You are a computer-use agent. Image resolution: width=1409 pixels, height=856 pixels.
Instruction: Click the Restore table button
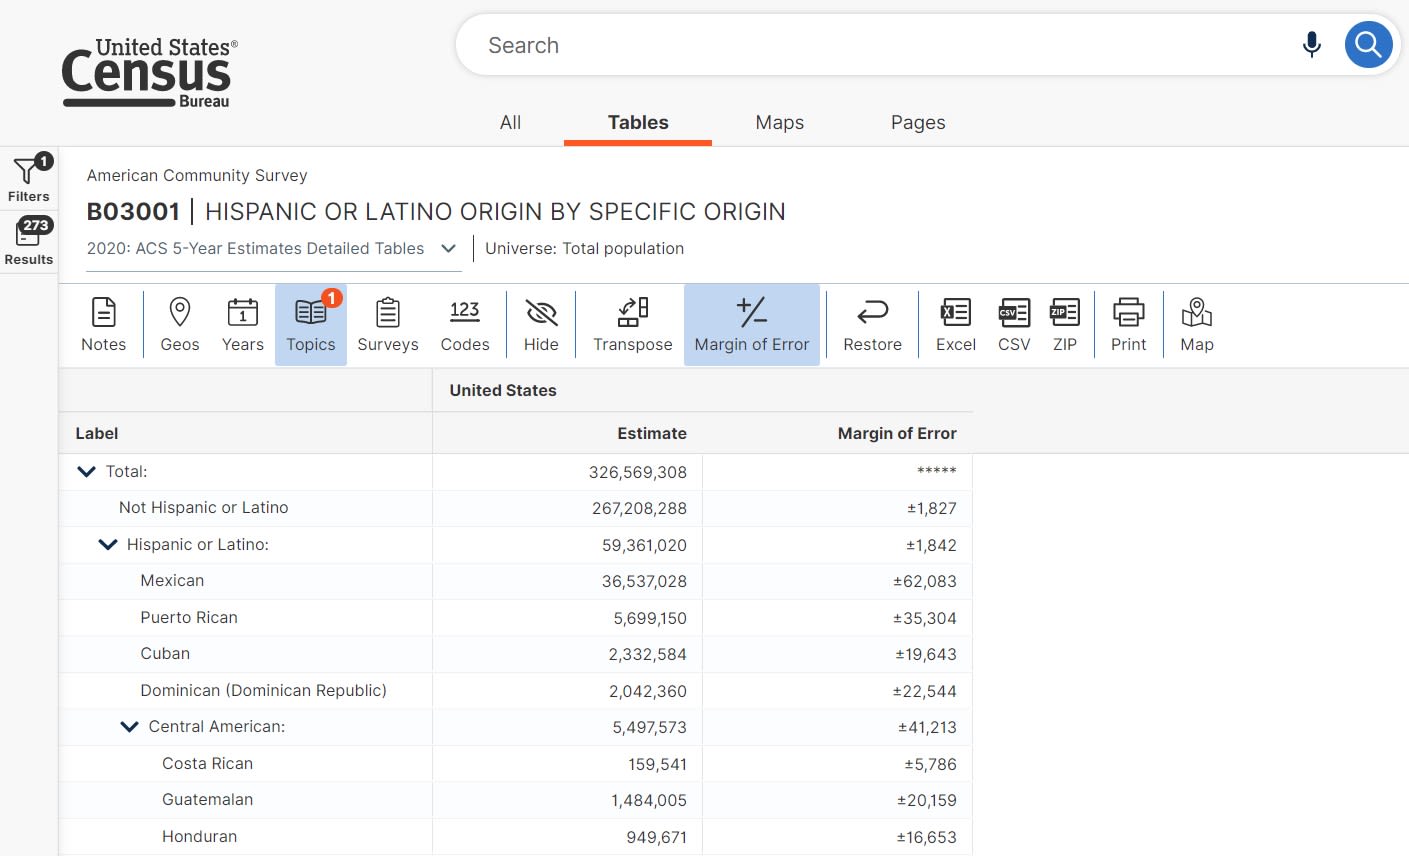pyautogui.click(x=871, y=322)
